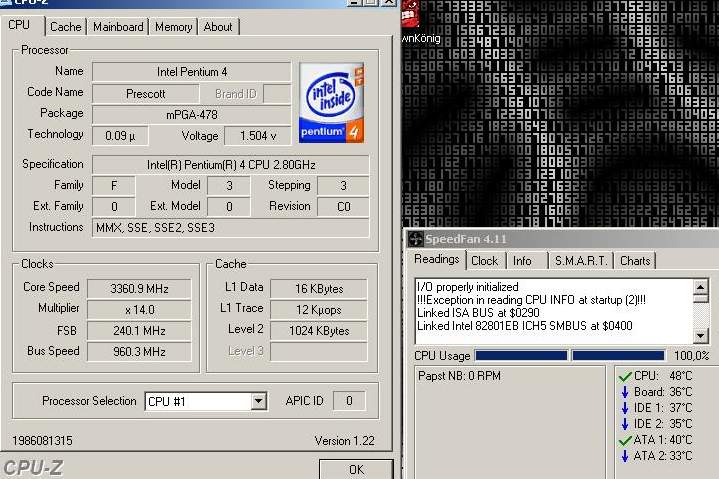Click the Revision value C0
Viewport: 719px width, 479px height.
click(x=343, y=207)
